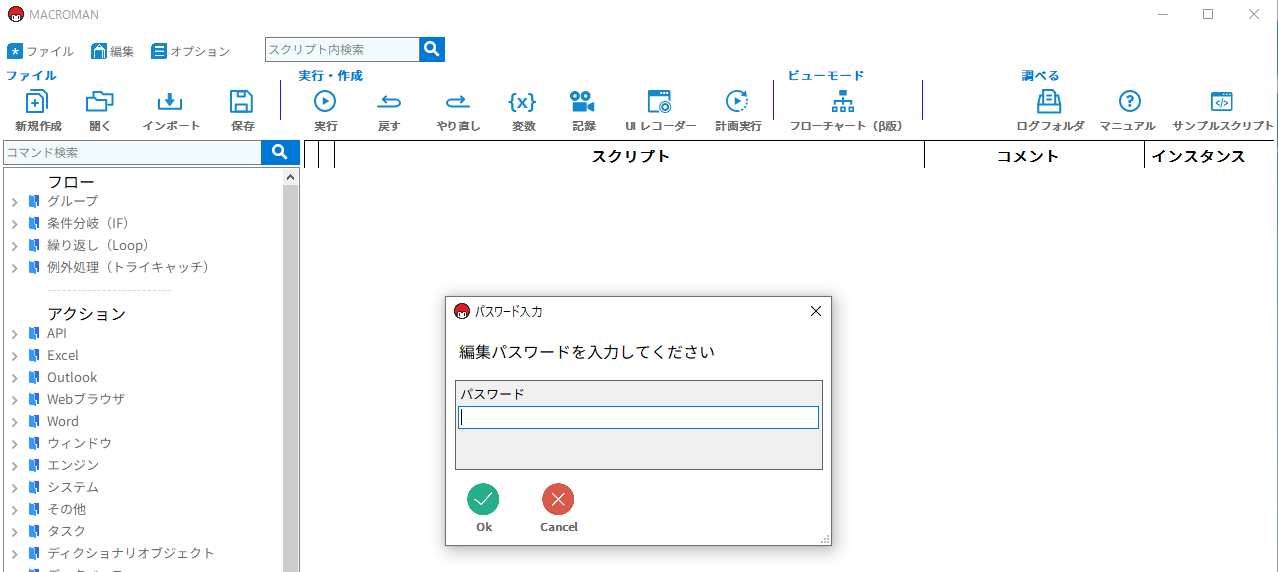Viewport: 1278px width, 572px height.
Task: Select その他 command category
Action: pyautogui.click(x=67, y=509)
